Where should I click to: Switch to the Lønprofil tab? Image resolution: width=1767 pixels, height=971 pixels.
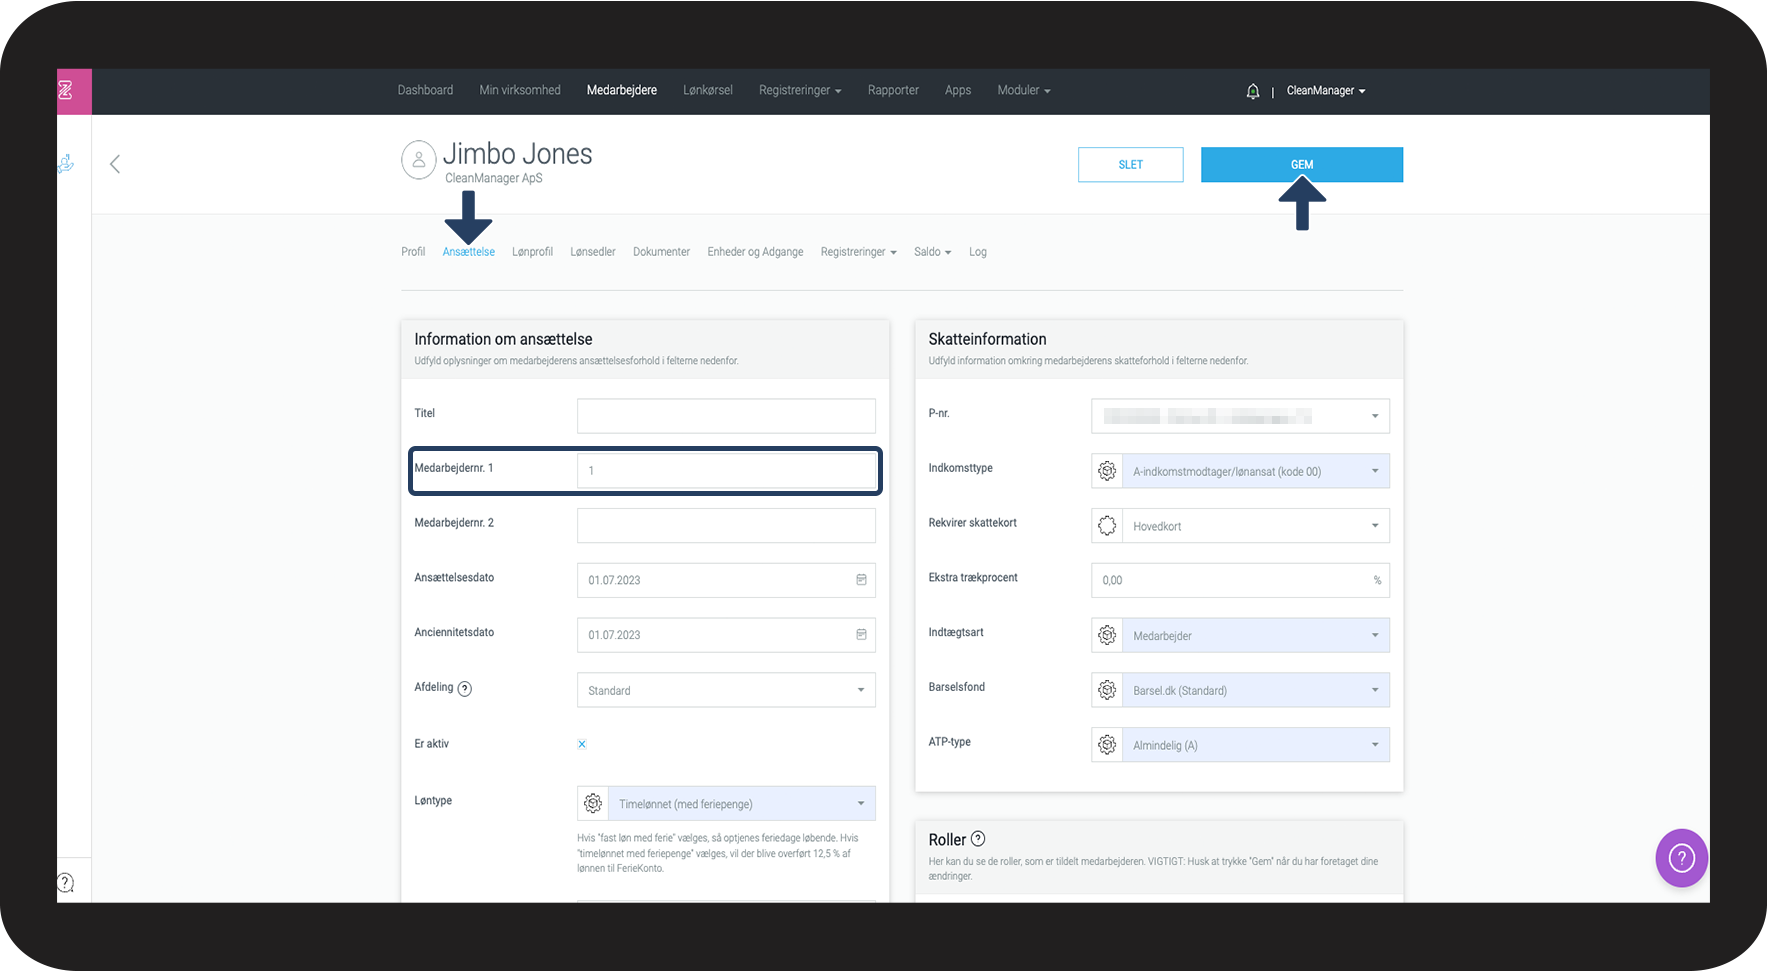(x=532, y=252)
